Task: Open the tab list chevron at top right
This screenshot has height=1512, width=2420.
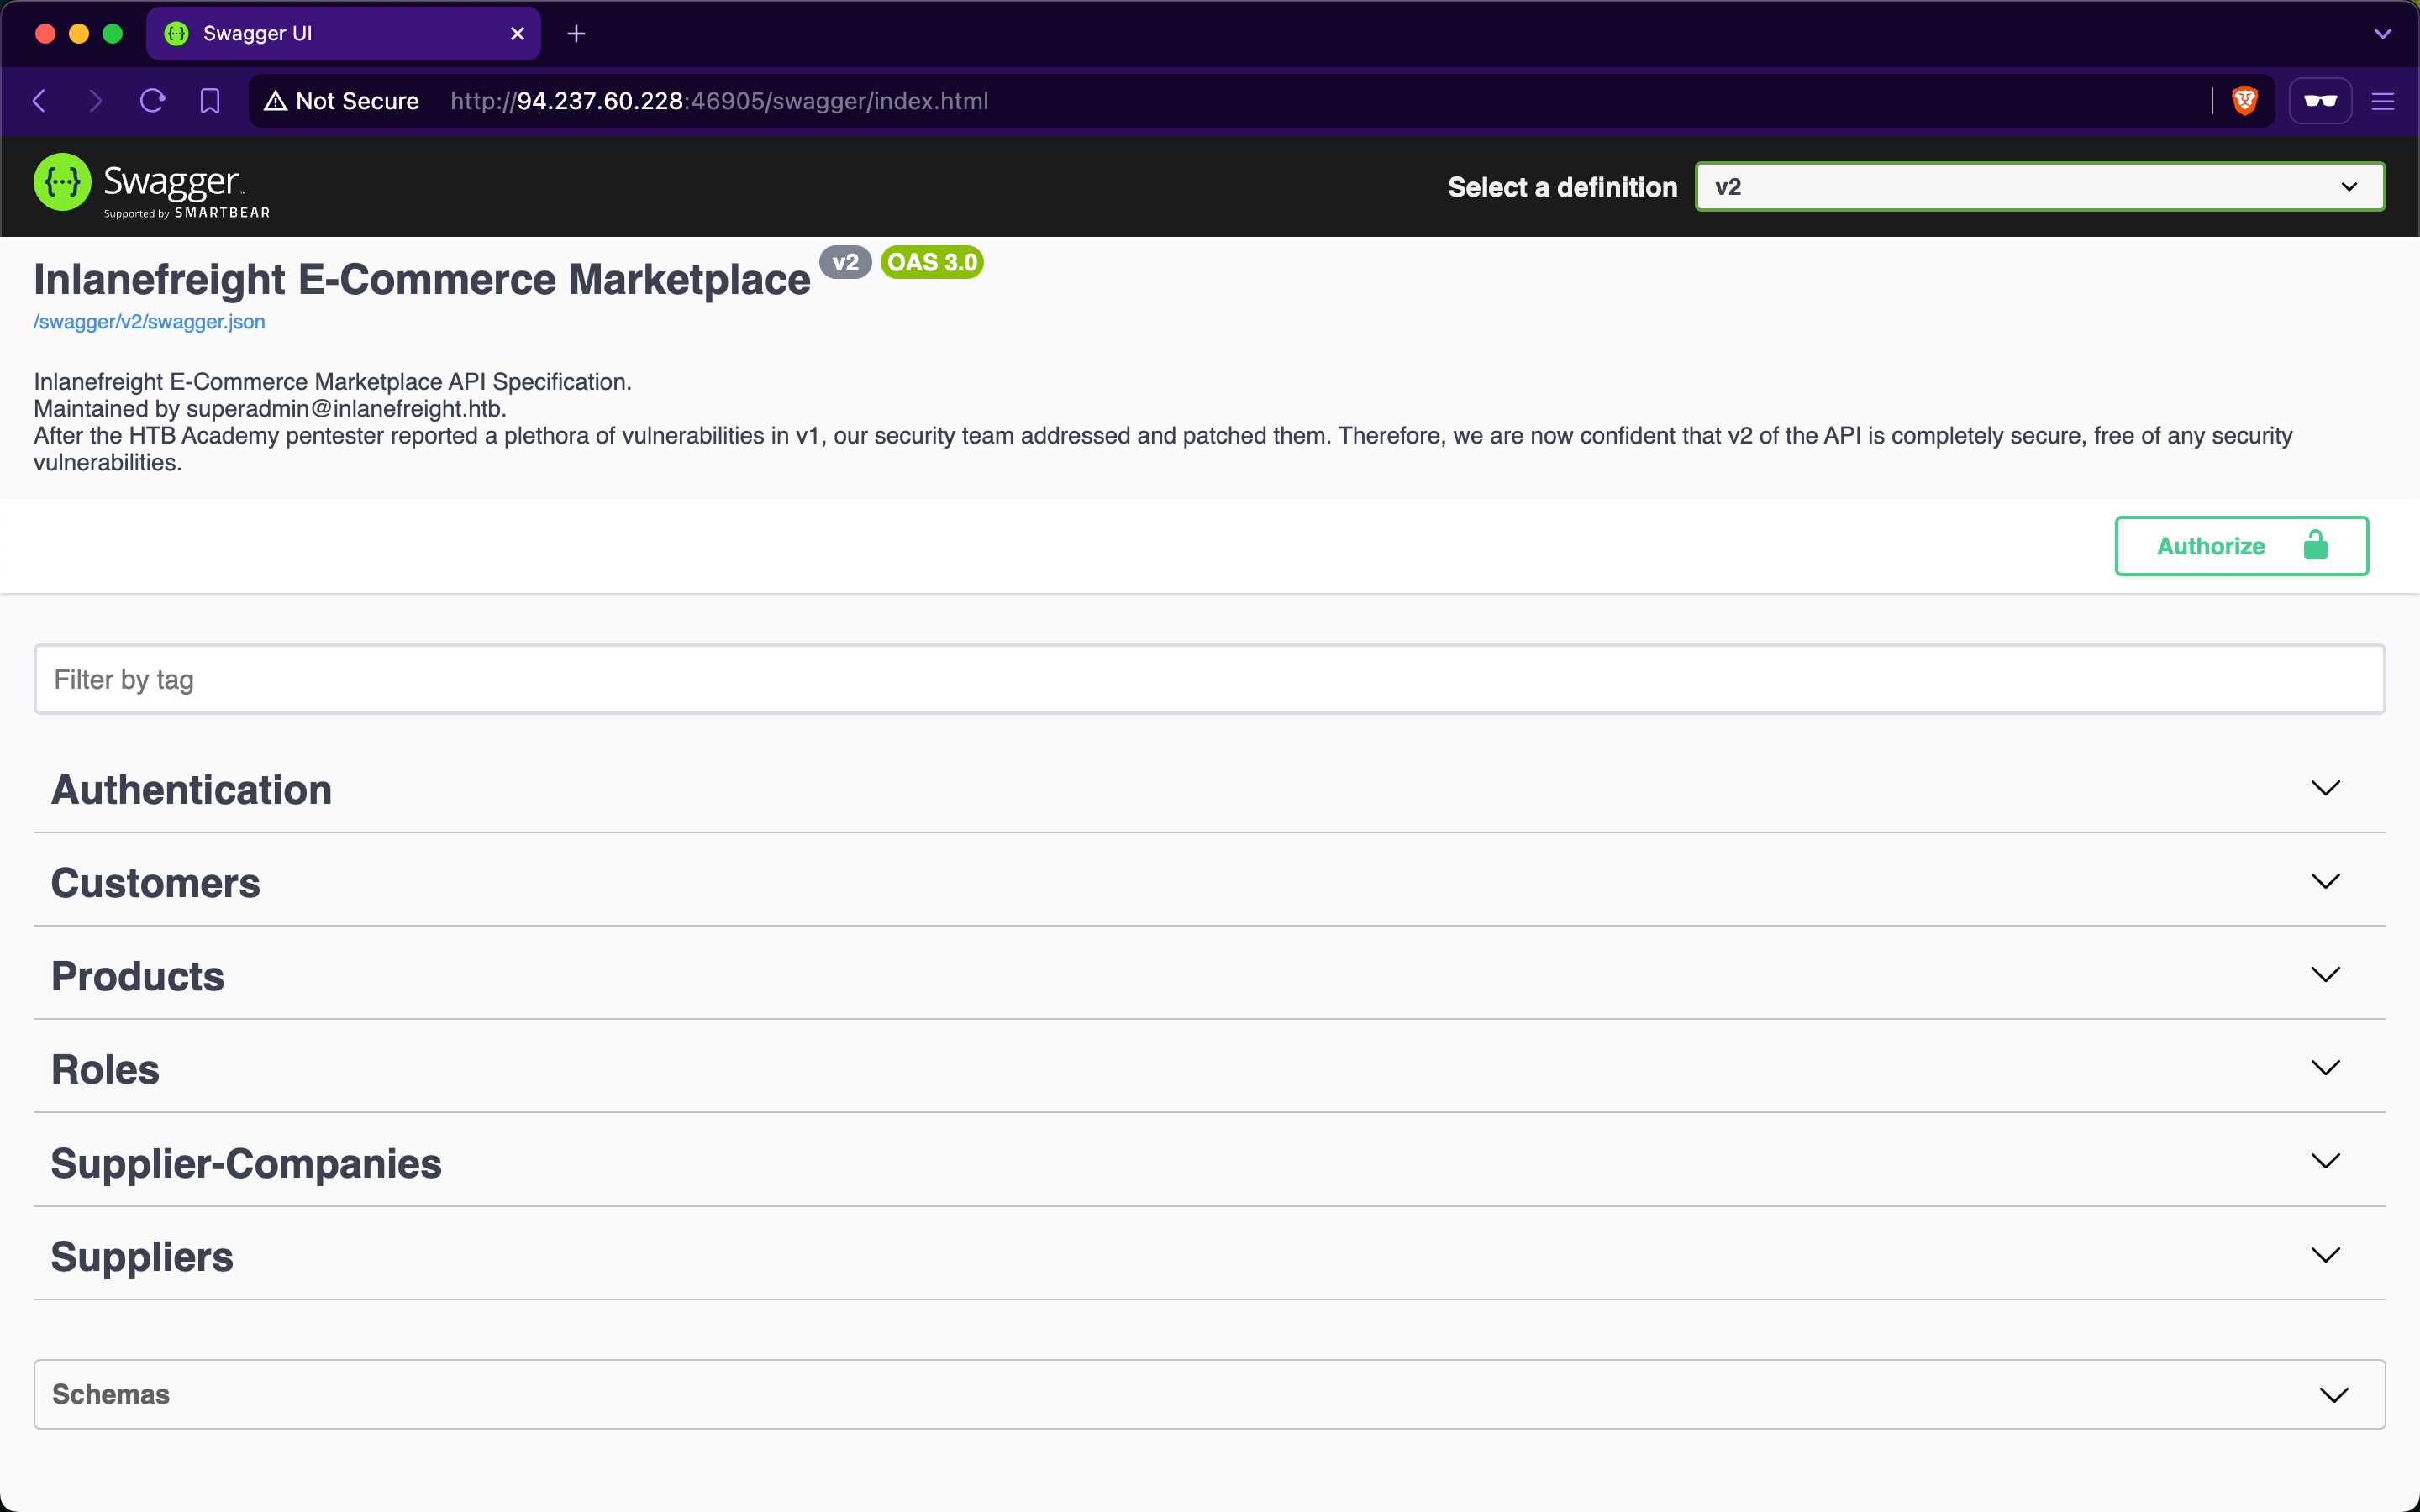Action: 2383,34
